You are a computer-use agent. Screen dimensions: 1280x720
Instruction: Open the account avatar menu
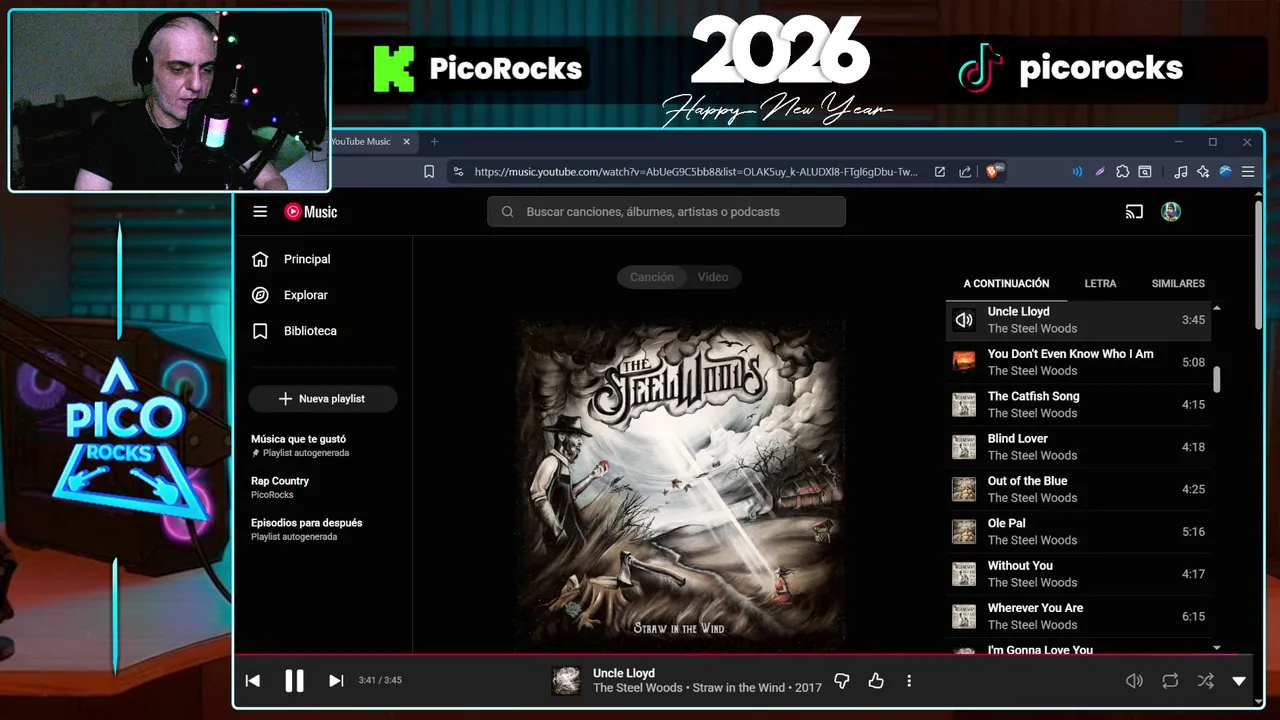(1171, 211)
